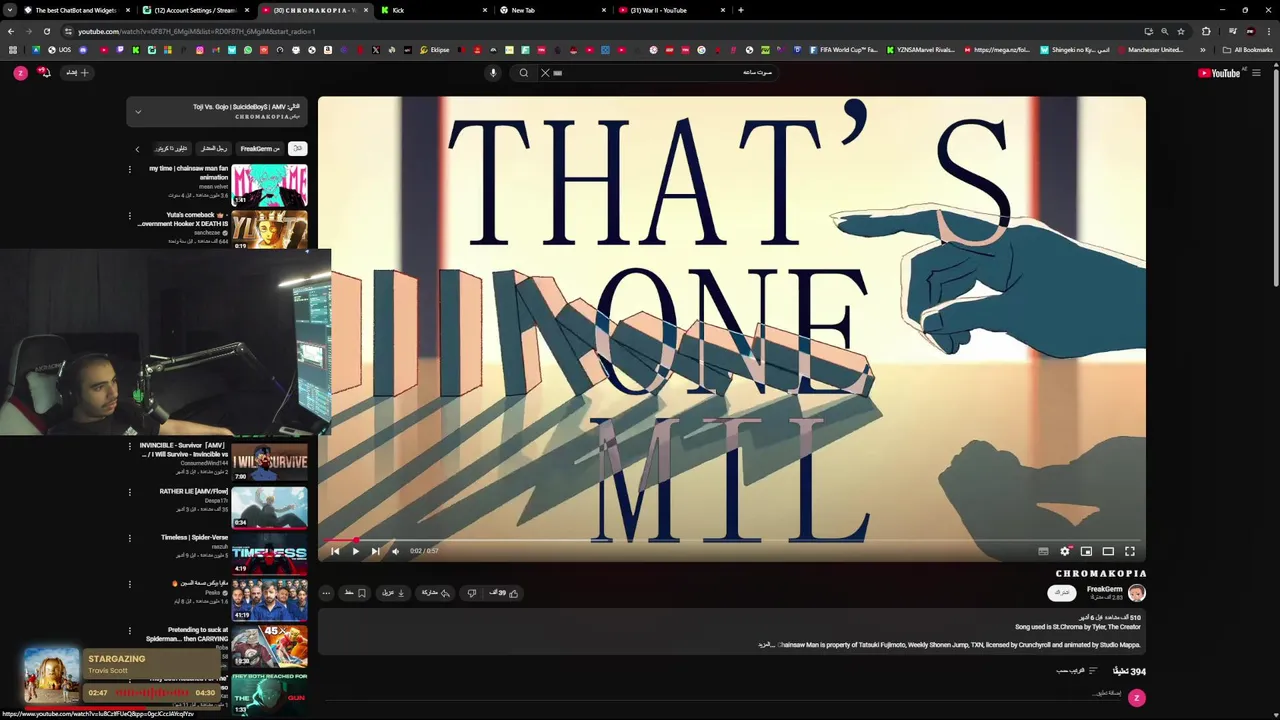Go back with browser back arrow
This screenshot has height=720, width=1280.
click(10, 31)
